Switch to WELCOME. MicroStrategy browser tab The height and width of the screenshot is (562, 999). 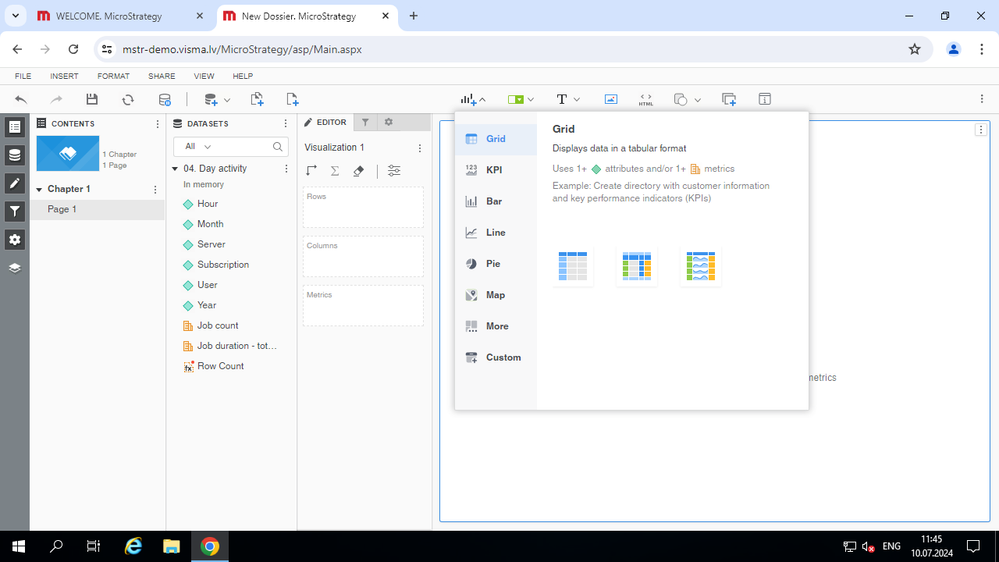[x=119, y=16]
